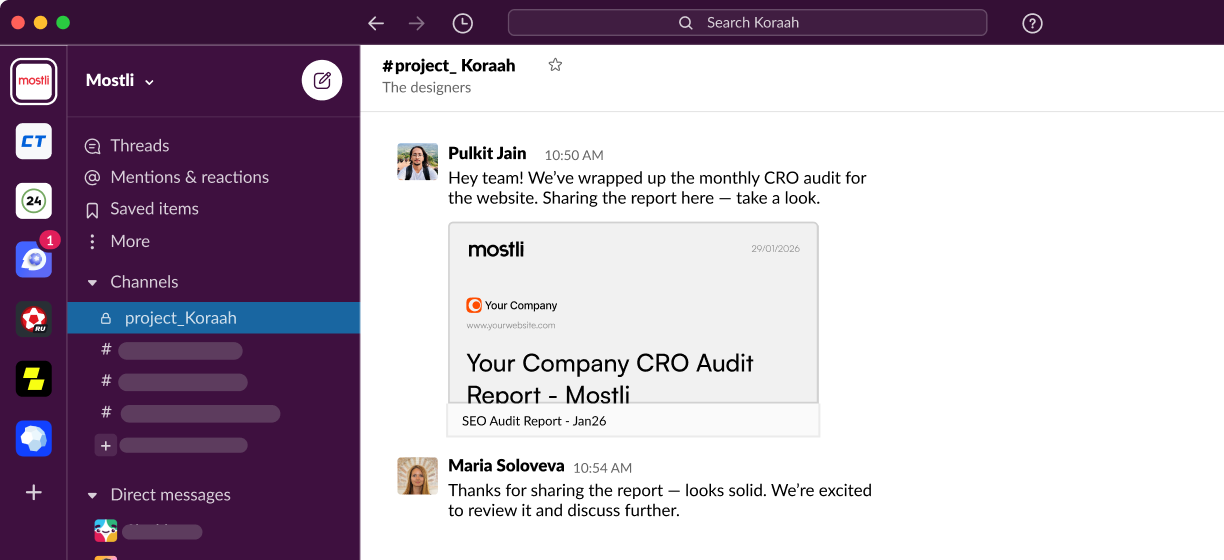The width and height of the screenshot is (1224, 560).
Task: Click the compose new message button
Action: 322,81
